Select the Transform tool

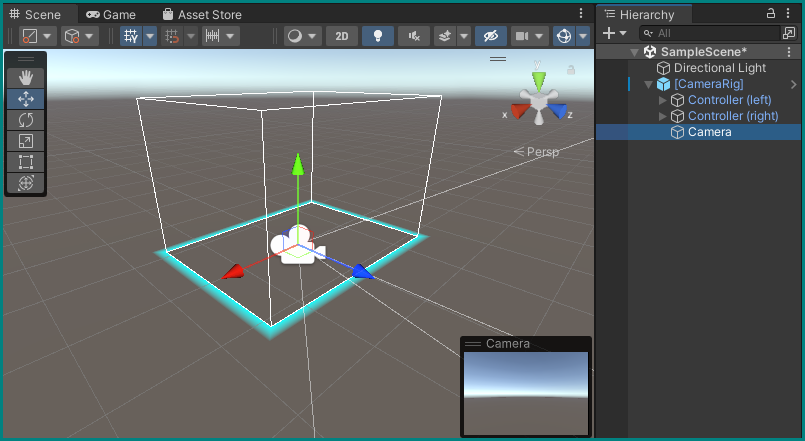[26, 183]
